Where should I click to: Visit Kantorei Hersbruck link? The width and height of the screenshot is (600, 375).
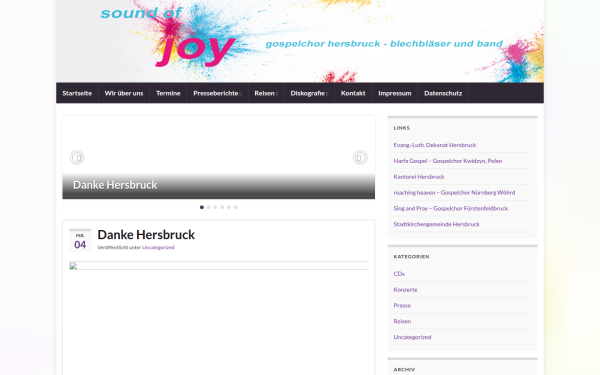[419, 177]
